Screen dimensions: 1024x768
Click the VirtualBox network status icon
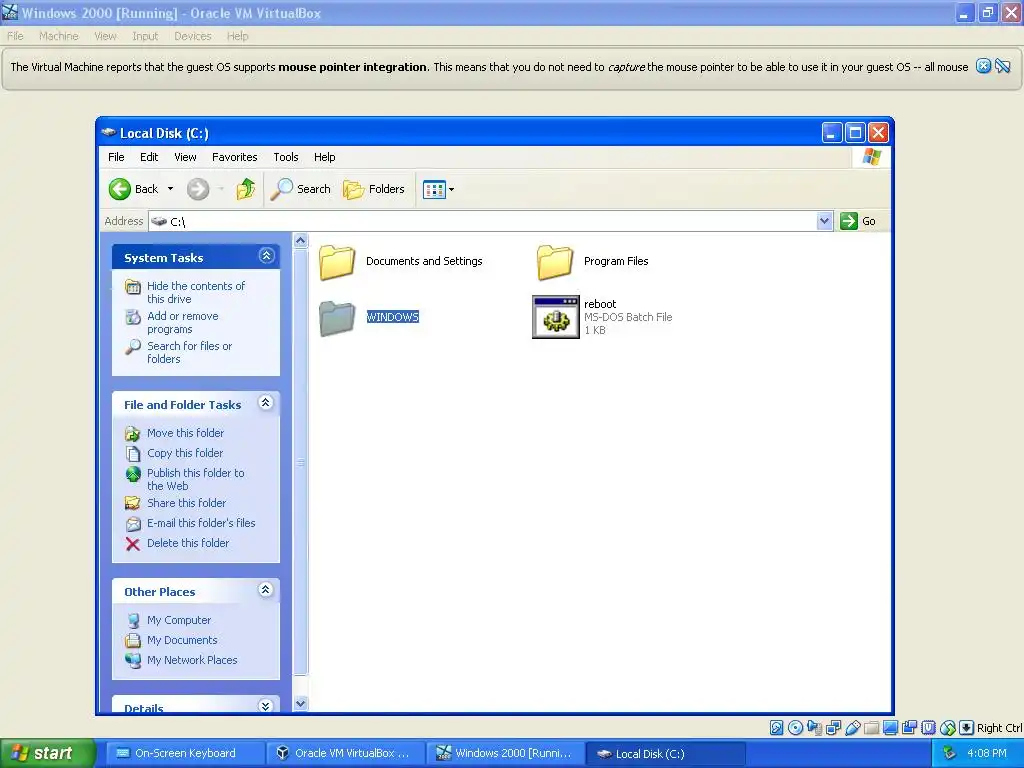833,728
